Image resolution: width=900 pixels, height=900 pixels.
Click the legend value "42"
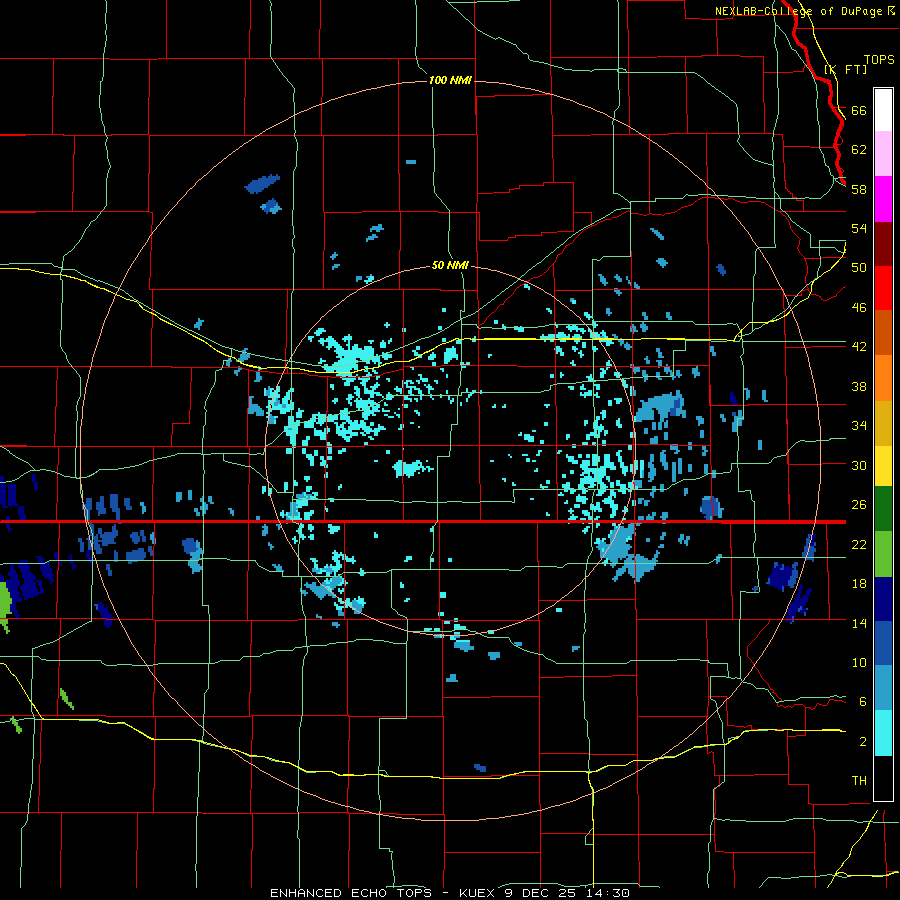859,347
